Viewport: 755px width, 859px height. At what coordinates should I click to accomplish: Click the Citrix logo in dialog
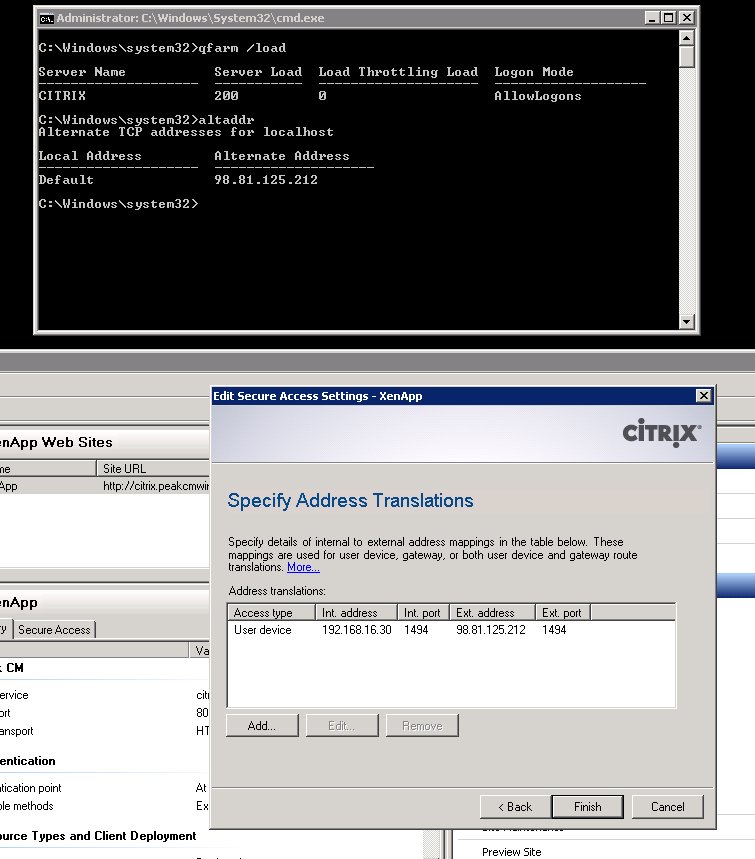coord(662,433)
